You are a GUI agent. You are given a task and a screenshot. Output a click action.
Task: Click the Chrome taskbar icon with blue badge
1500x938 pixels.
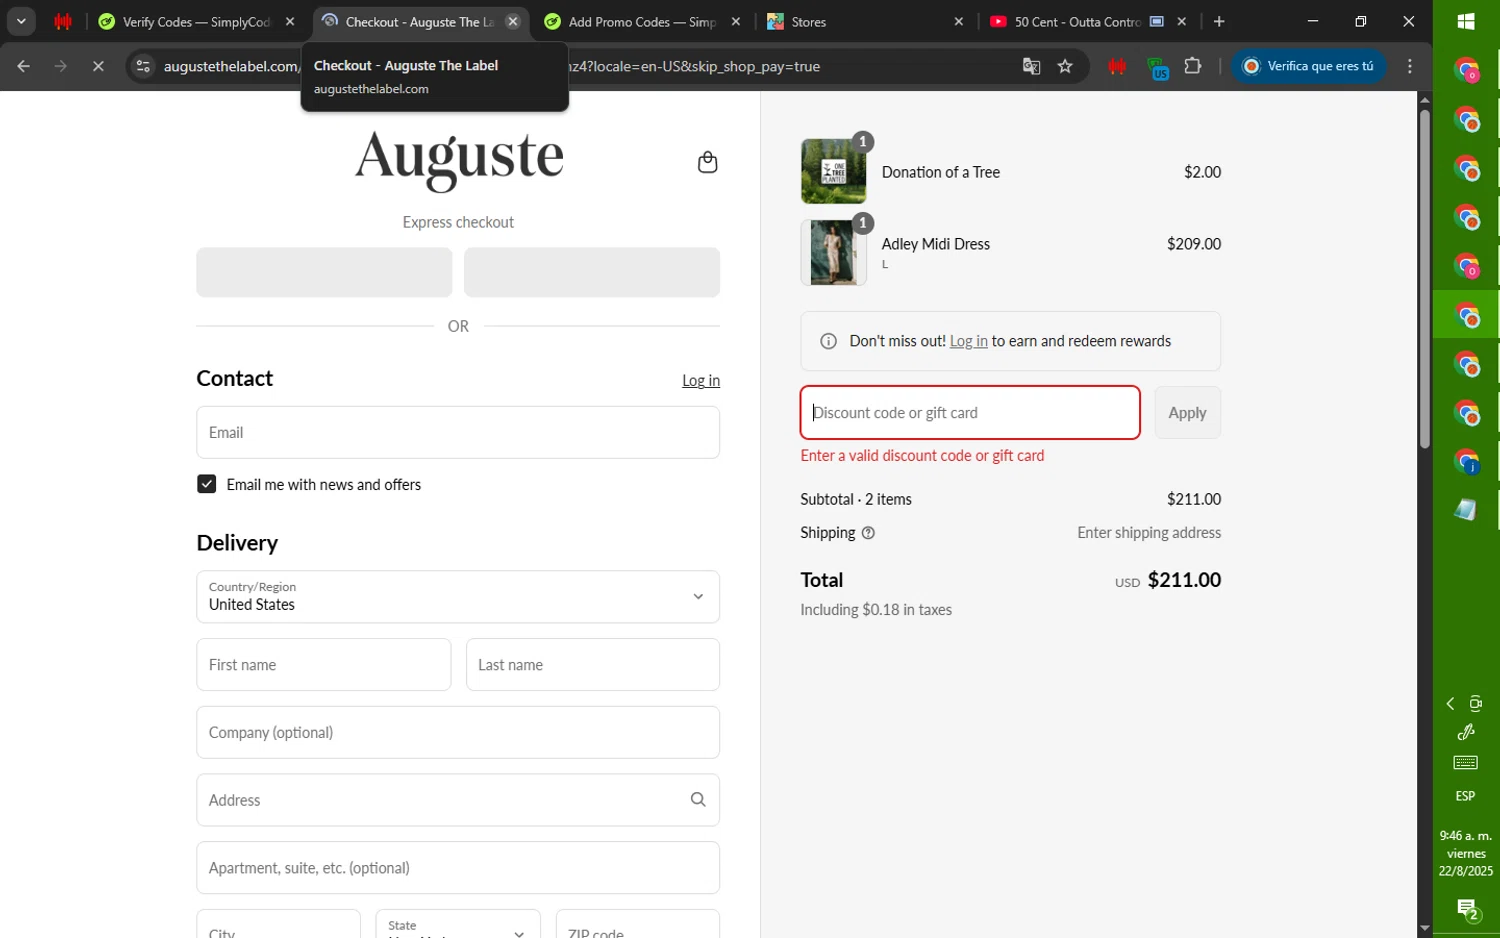1466,462
